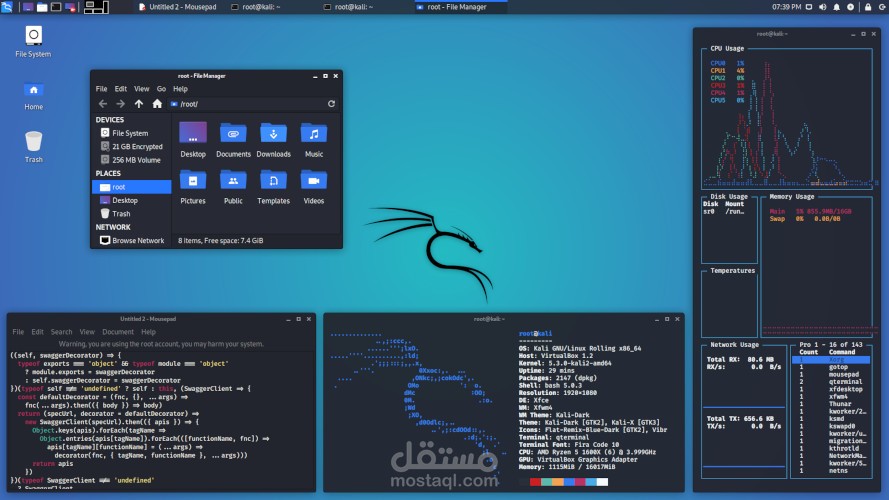Select the xfdesktop process row in gotop
Screen dimensions: 889x500
tap(831, 389)
